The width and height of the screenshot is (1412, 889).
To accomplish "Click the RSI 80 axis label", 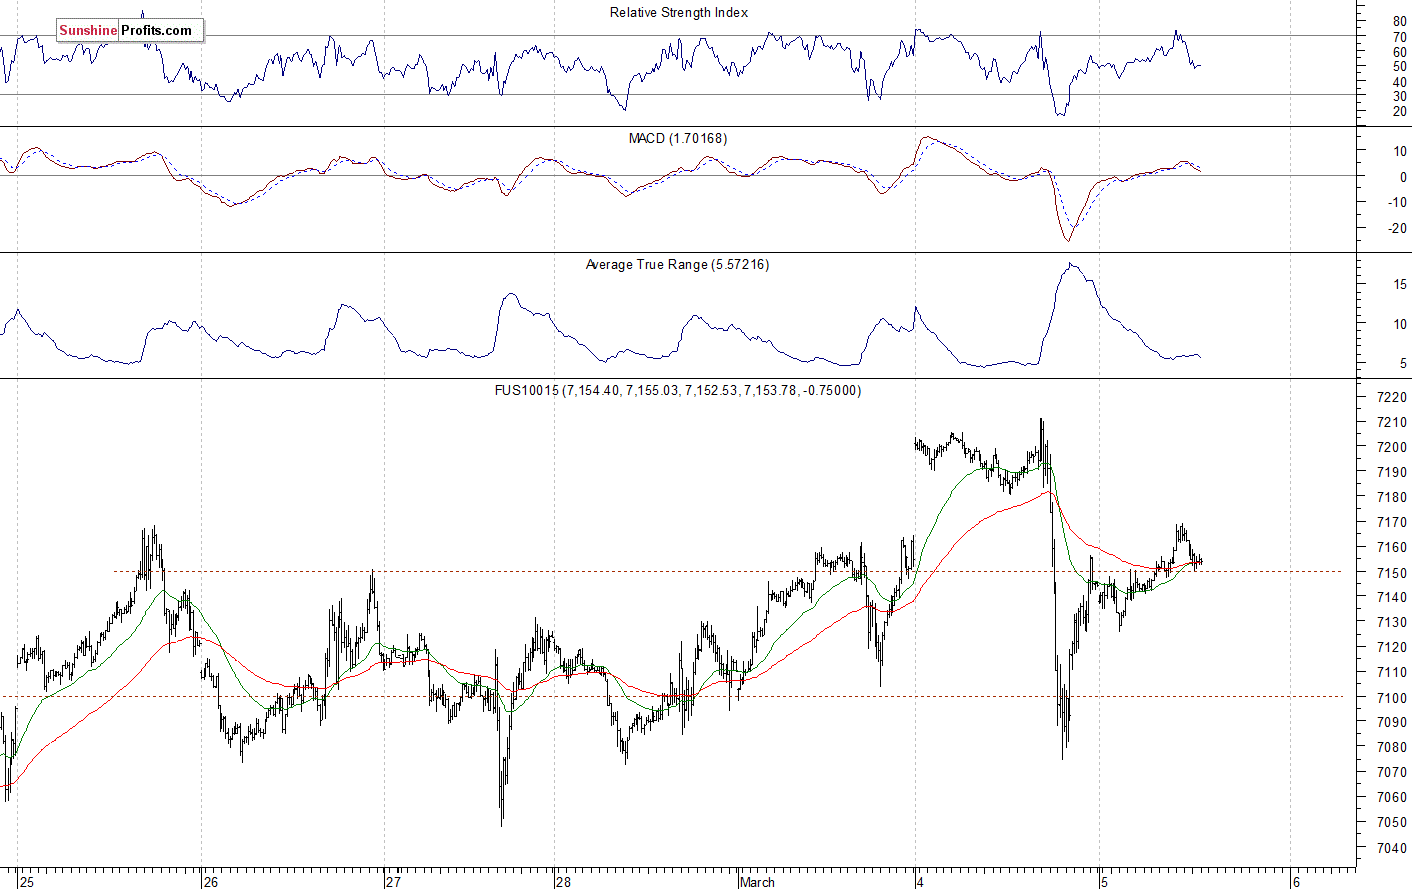I will 1399,22.
